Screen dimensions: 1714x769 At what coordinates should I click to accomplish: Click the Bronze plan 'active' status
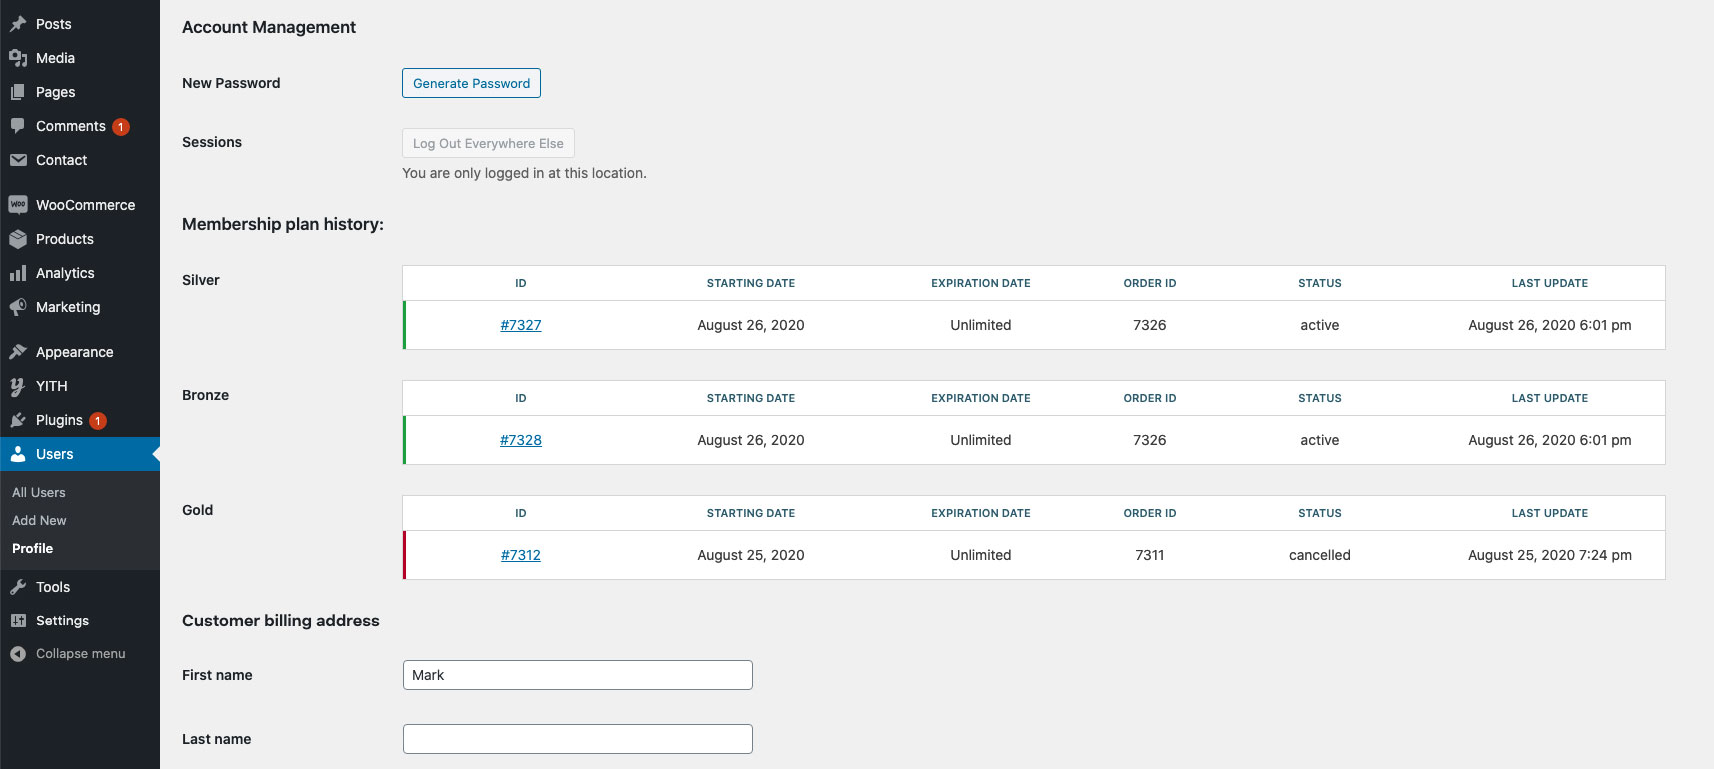click(1320, 440)
